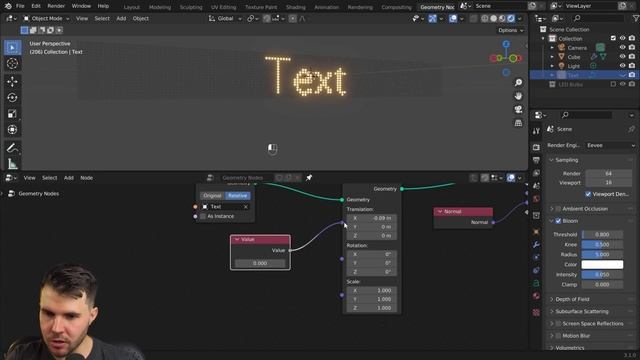Select the Move tool
640x360 pixels.
[x=12, y=82]
